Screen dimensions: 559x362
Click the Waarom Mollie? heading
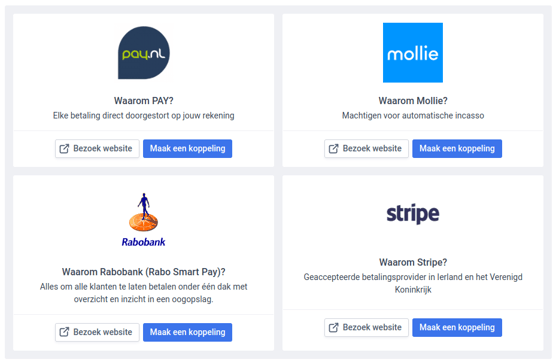click(x=413, y=101)
